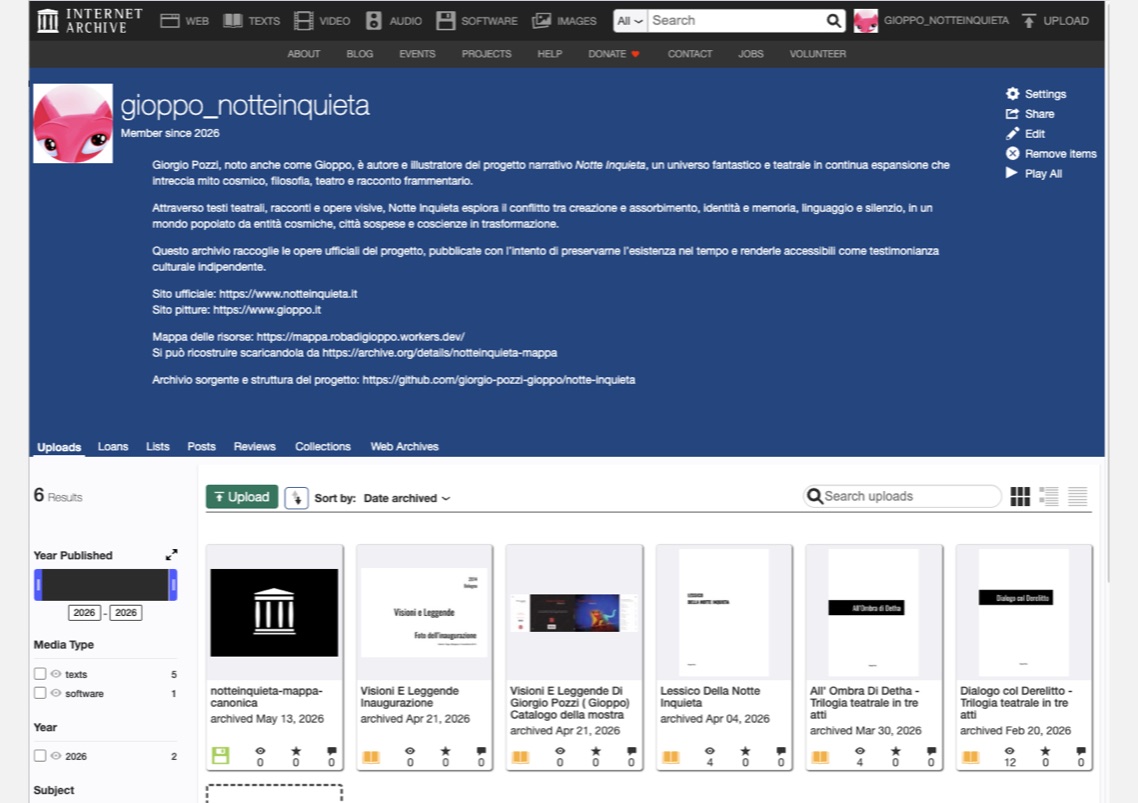Click the Upload arrow in top bar
Viewport: 1138px width, 803px height.
(1055, 21)
